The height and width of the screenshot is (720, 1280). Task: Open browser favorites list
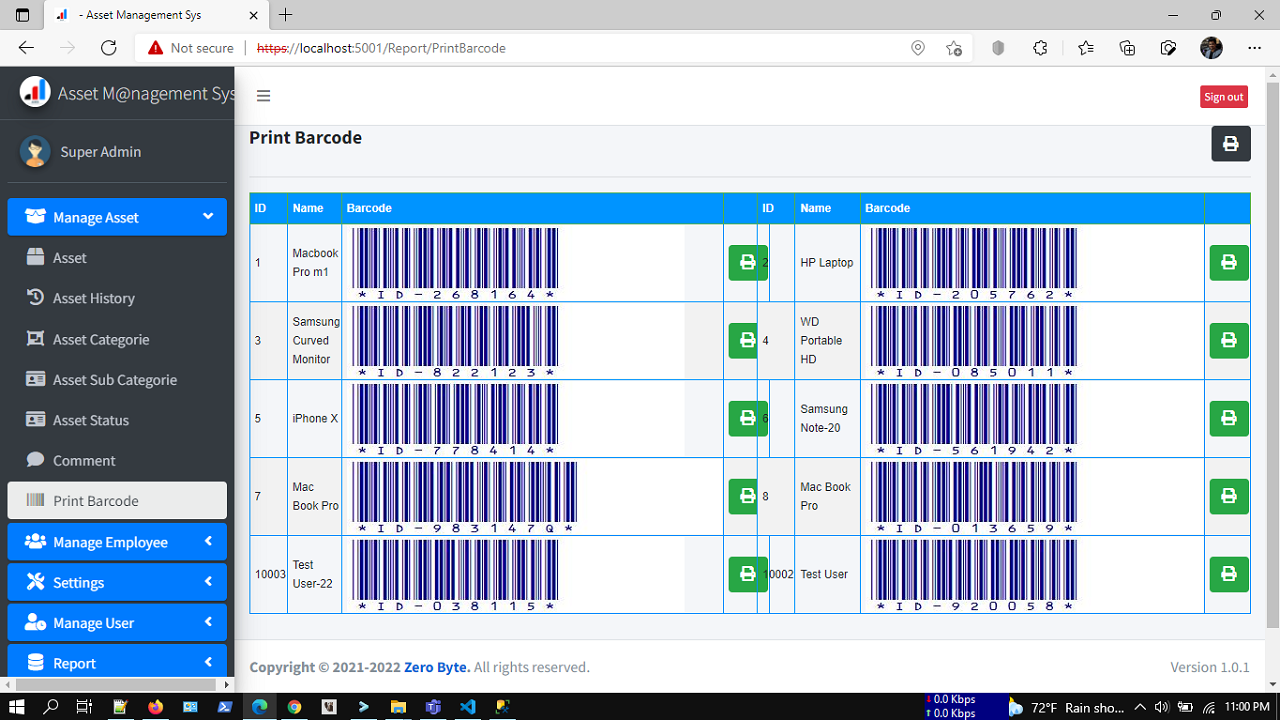coord(1086,48)
